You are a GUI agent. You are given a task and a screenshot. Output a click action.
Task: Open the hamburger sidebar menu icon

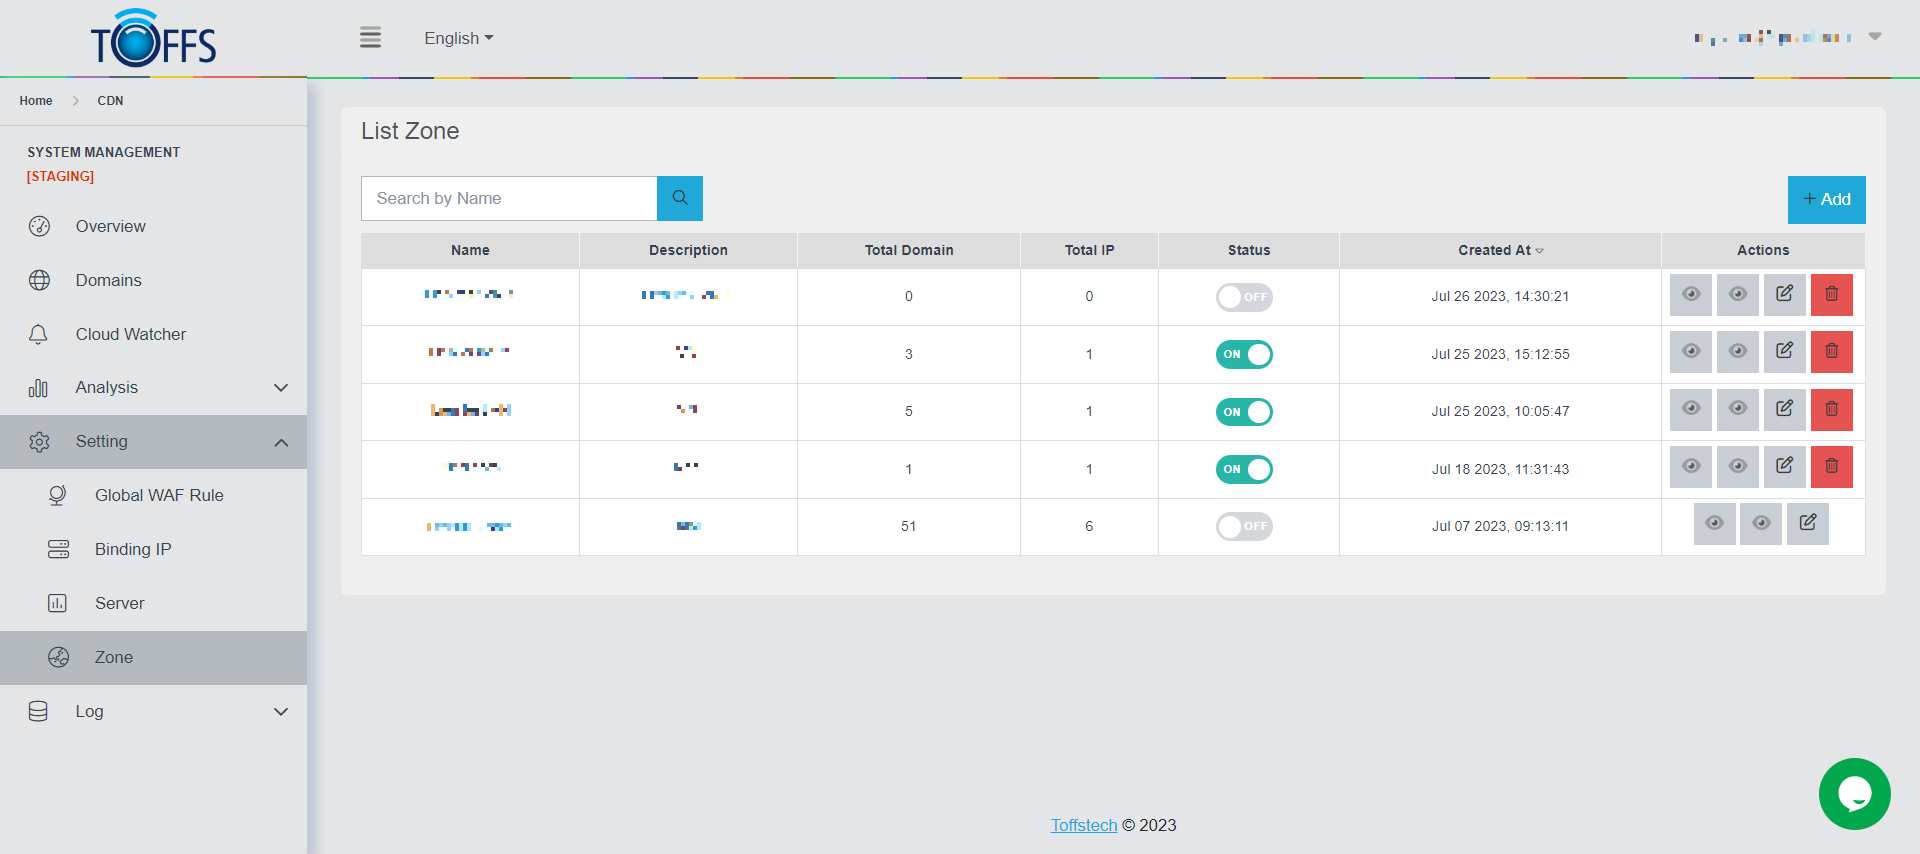tap(370, 38)
